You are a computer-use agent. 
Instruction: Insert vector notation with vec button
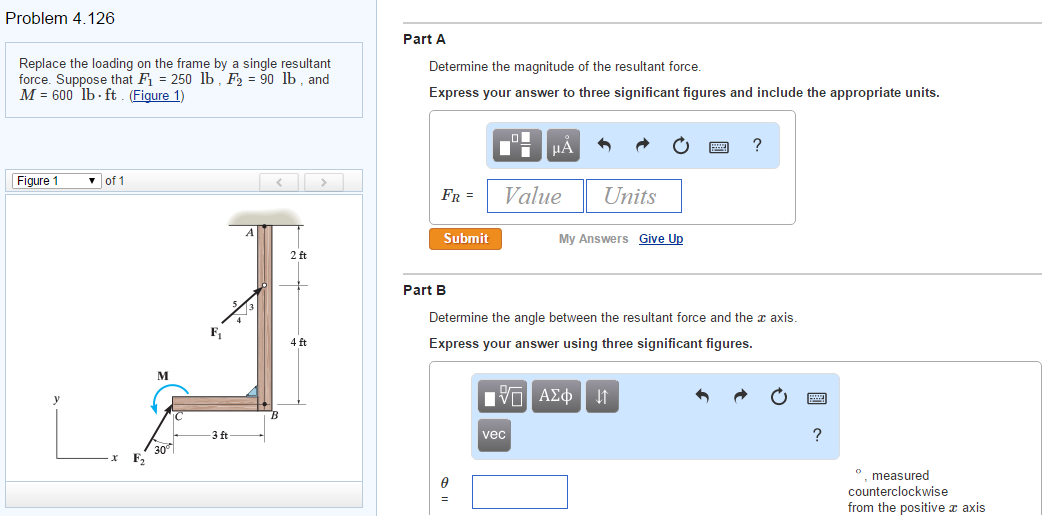tap(494, 435)
